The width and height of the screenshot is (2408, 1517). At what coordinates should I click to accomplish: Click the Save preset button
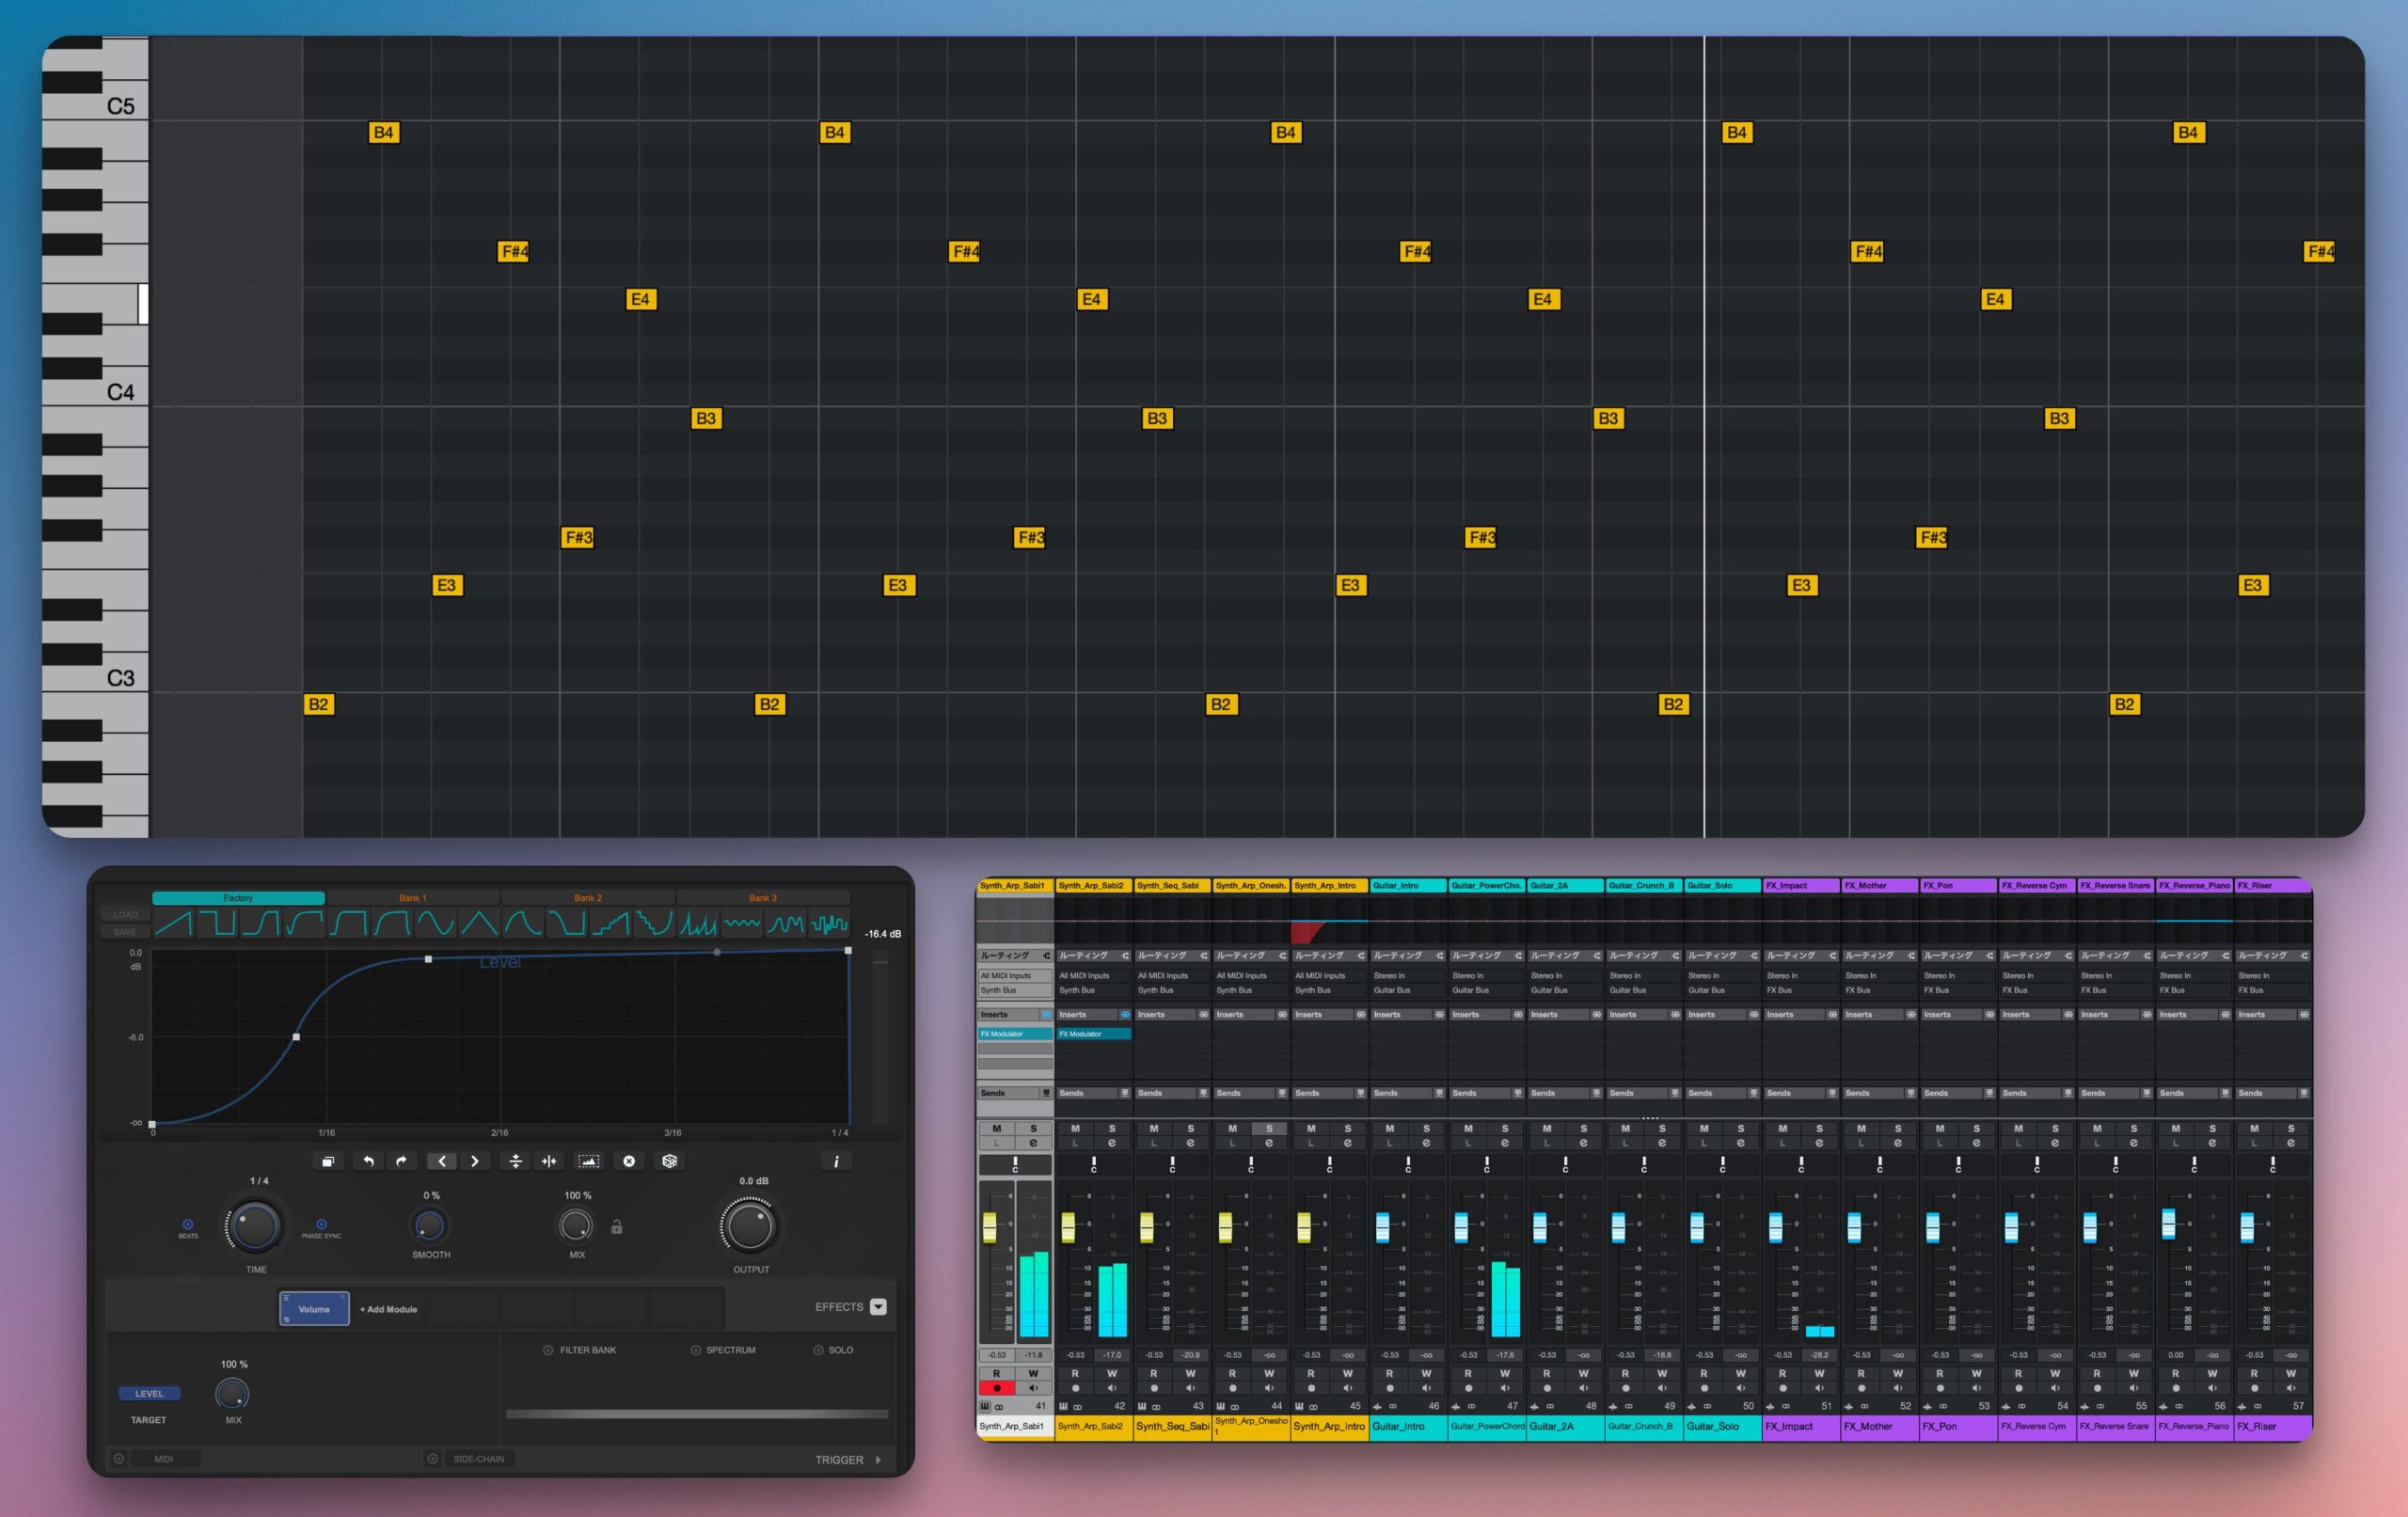125,932
